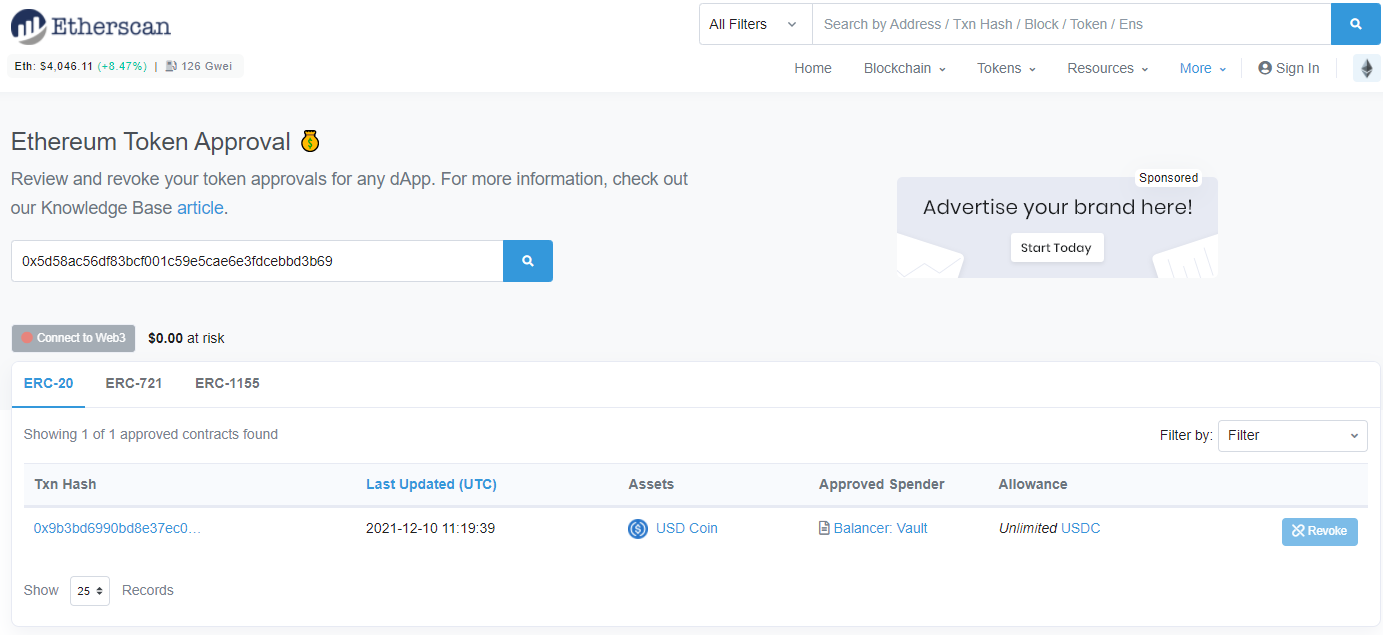The width and height of the screenshot is (1383, 635).
Task: Click the top search magnifier button
Action: 1356,24
